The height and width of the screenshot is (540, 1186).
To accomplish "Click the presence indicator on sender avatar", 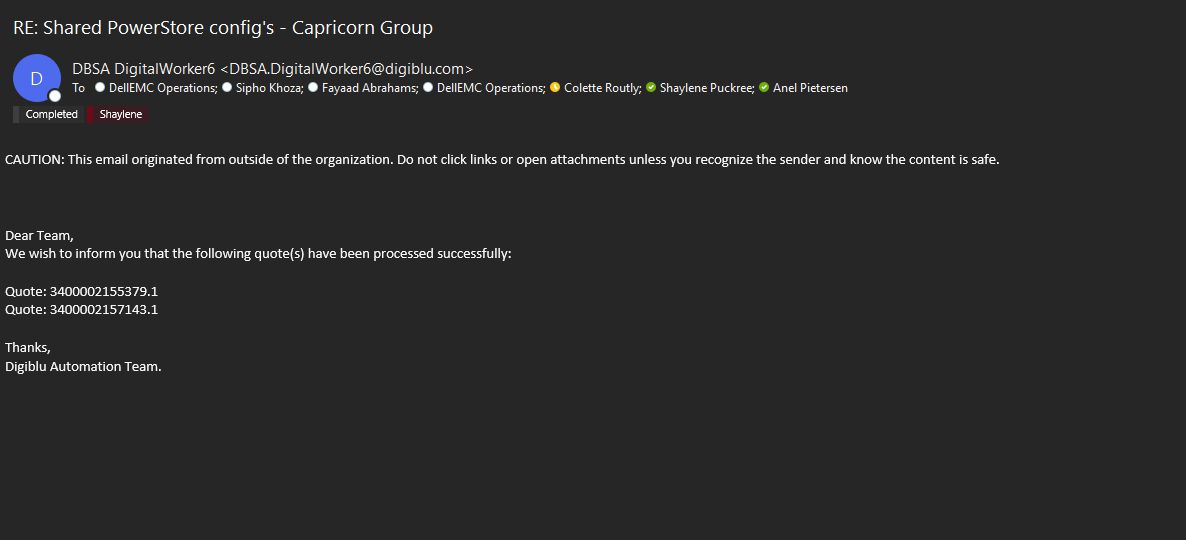I will pos(55,96).
